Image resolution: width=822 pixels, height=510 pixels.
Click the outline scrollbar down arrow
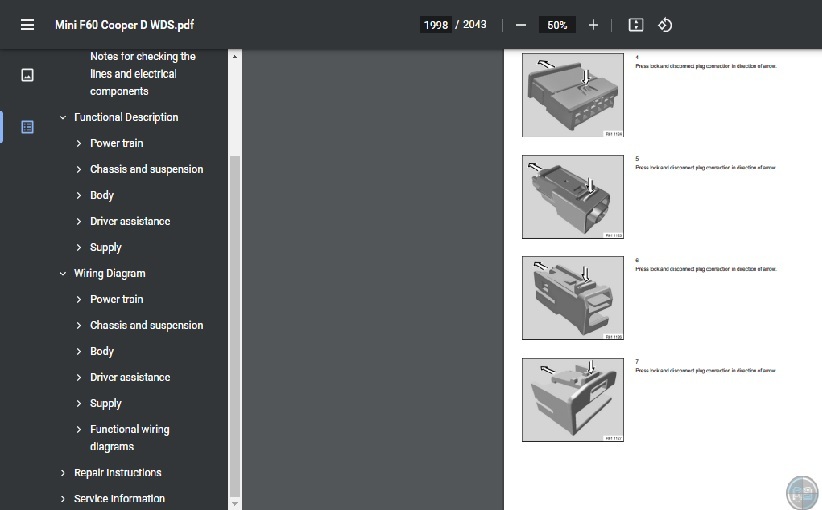point(235,504)
